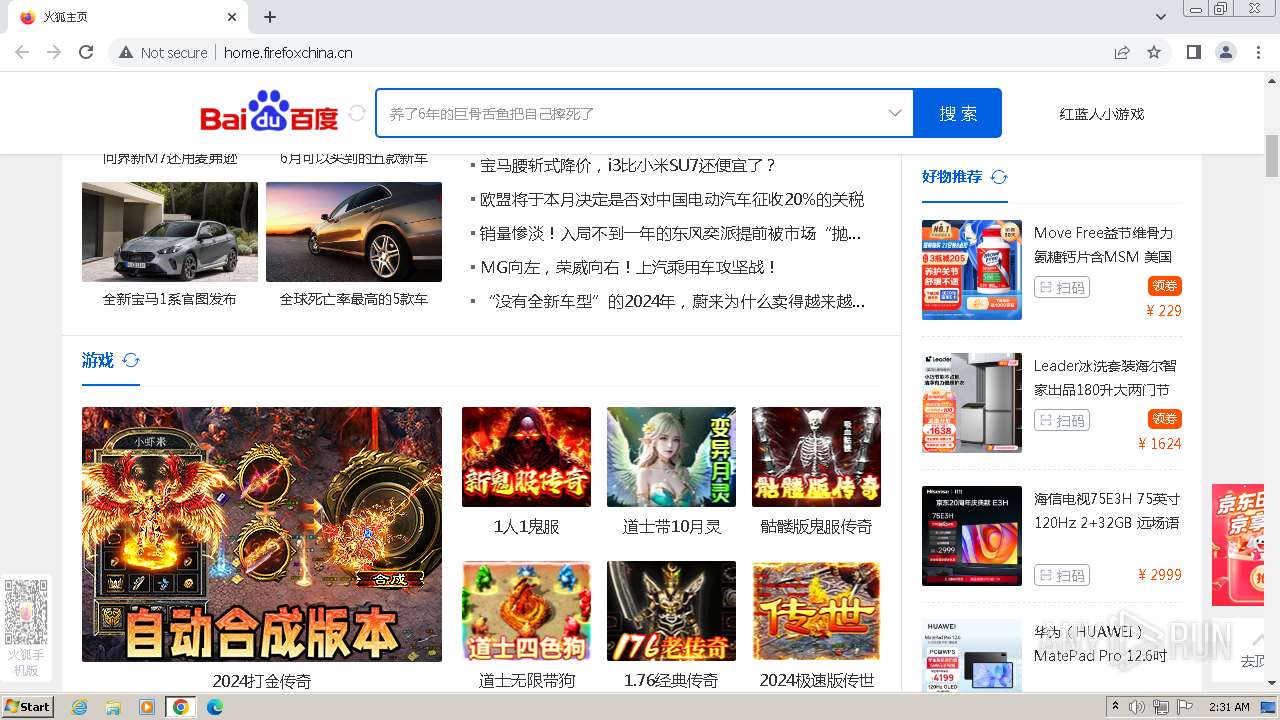Image resolution: width=1280 pixels, height=720 pixels.
Task: Show hidden tray icons arrow
Action: pyautogui.click(x=1116, y=707)
